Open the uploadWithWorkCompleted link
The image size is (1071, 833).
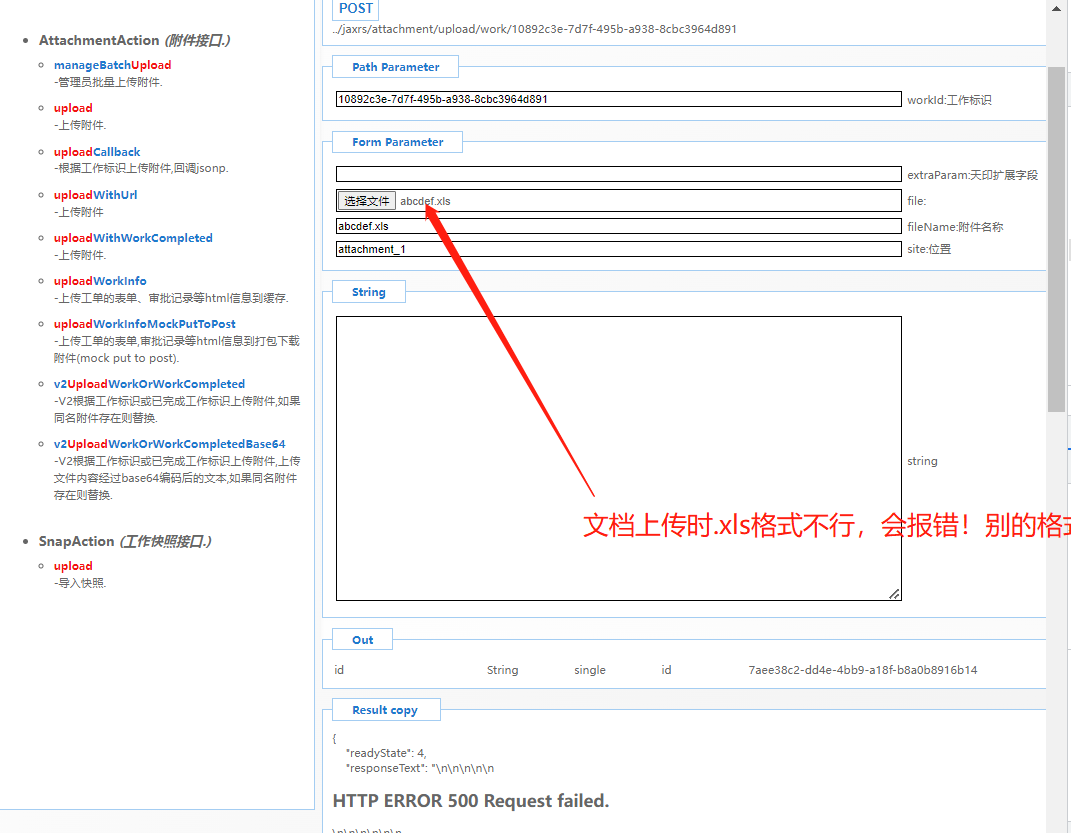(133, 238)
